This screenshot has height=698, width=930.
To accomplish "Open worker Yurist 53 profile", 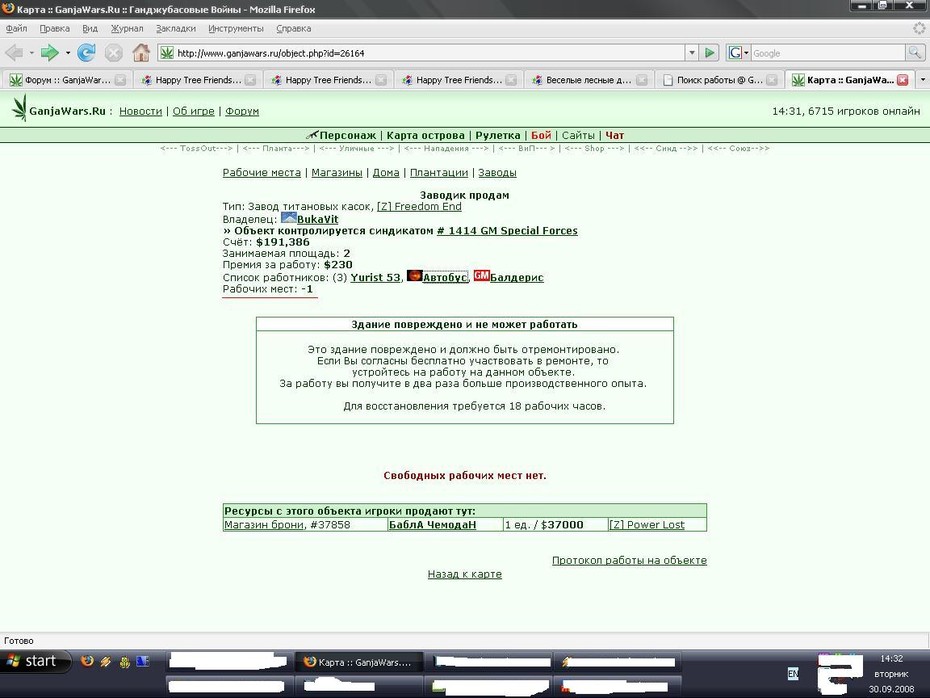I will tap(375, 277).
